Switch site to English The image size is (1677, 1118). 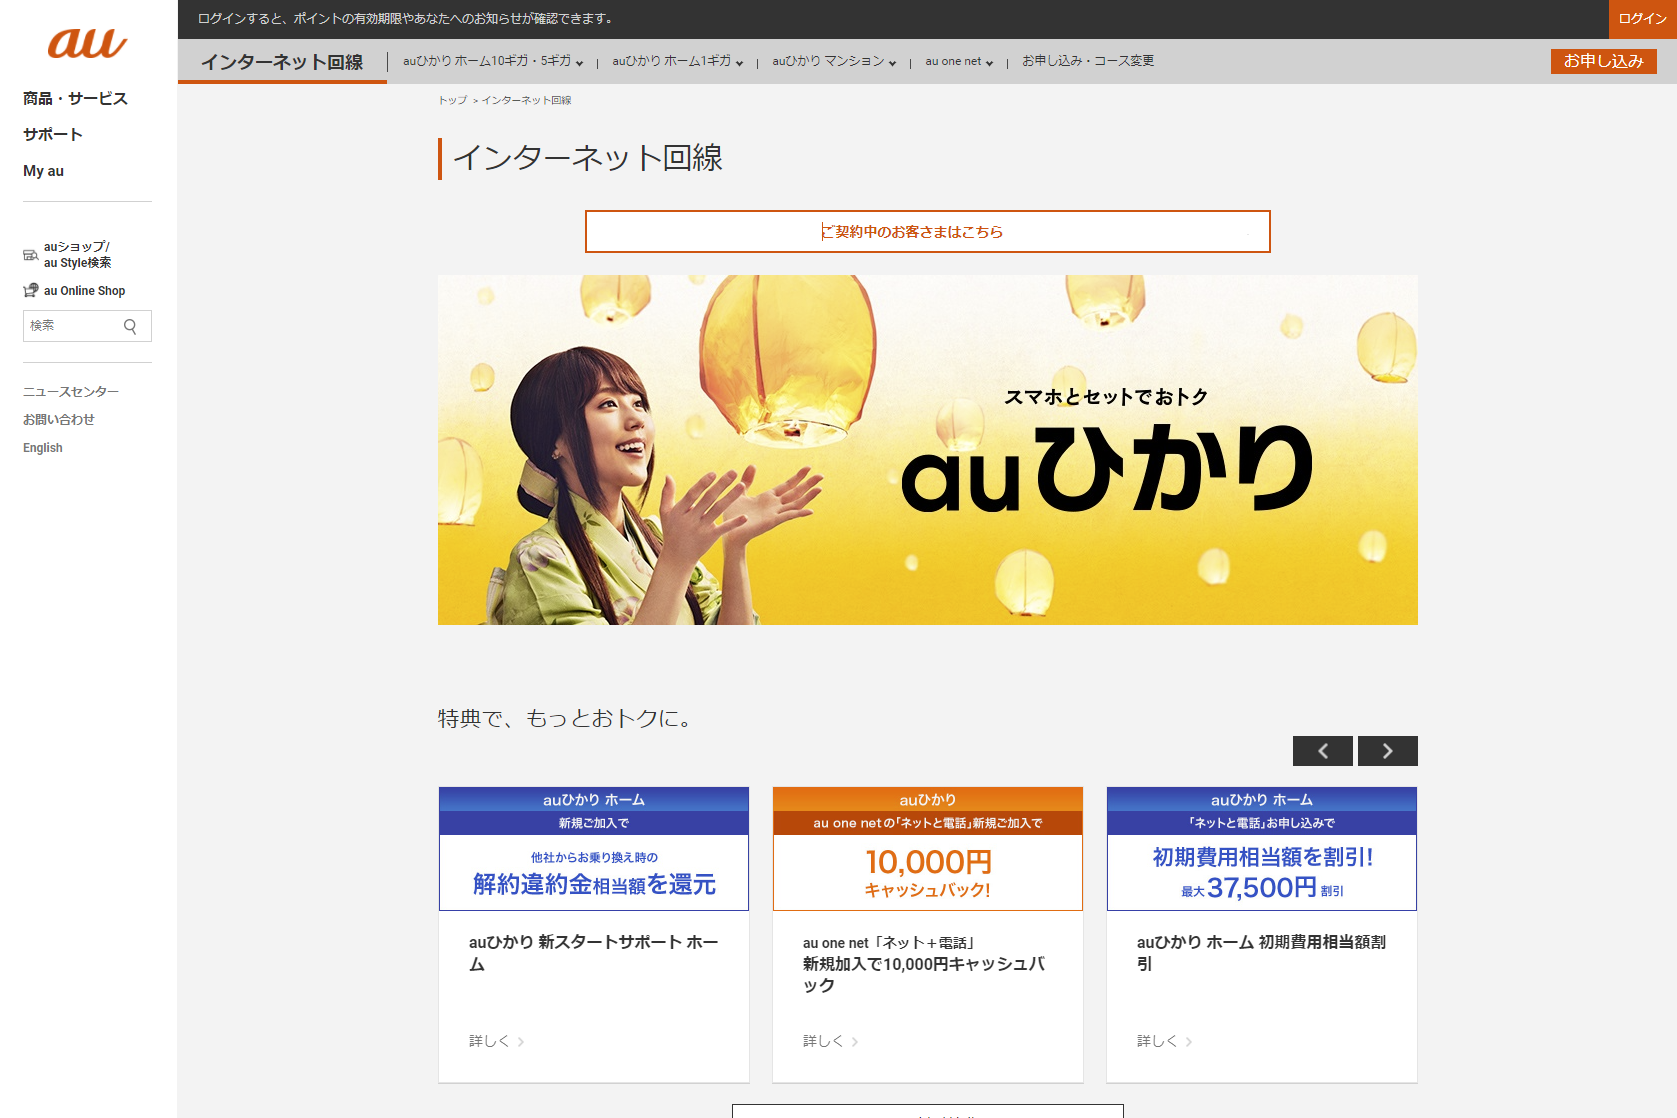tap(43, 448)
